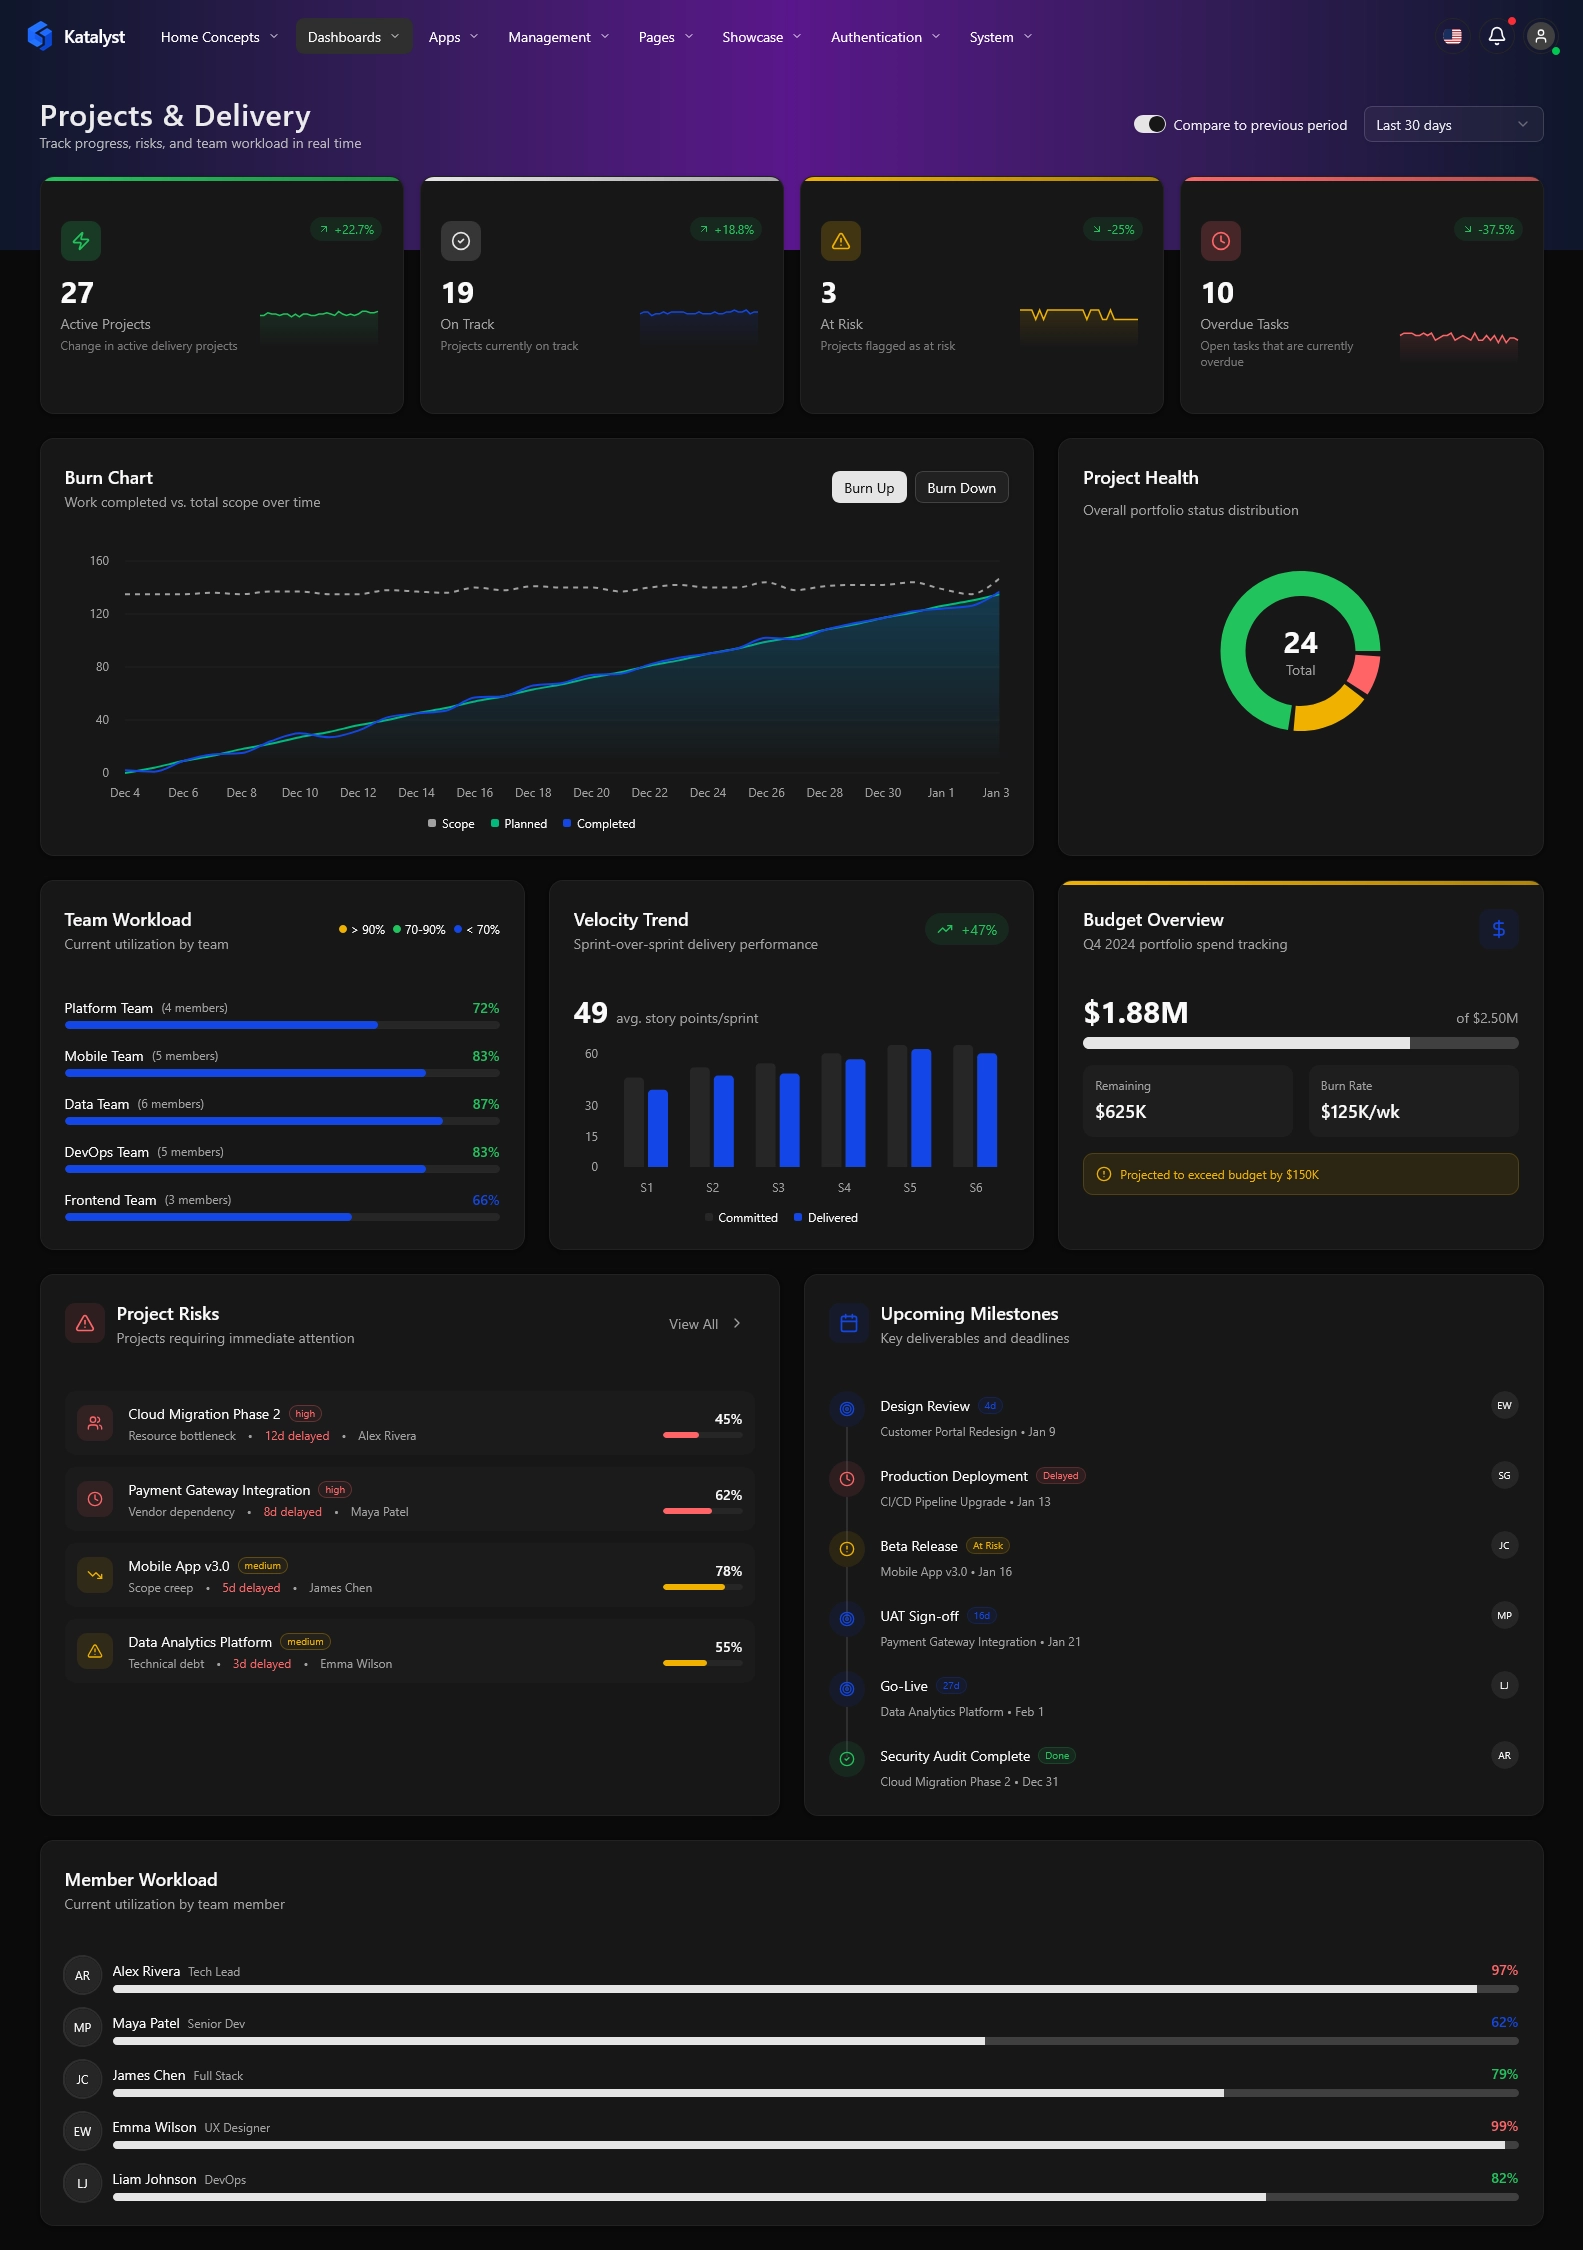Open the user profile avatar menu

pos(1540,37)
